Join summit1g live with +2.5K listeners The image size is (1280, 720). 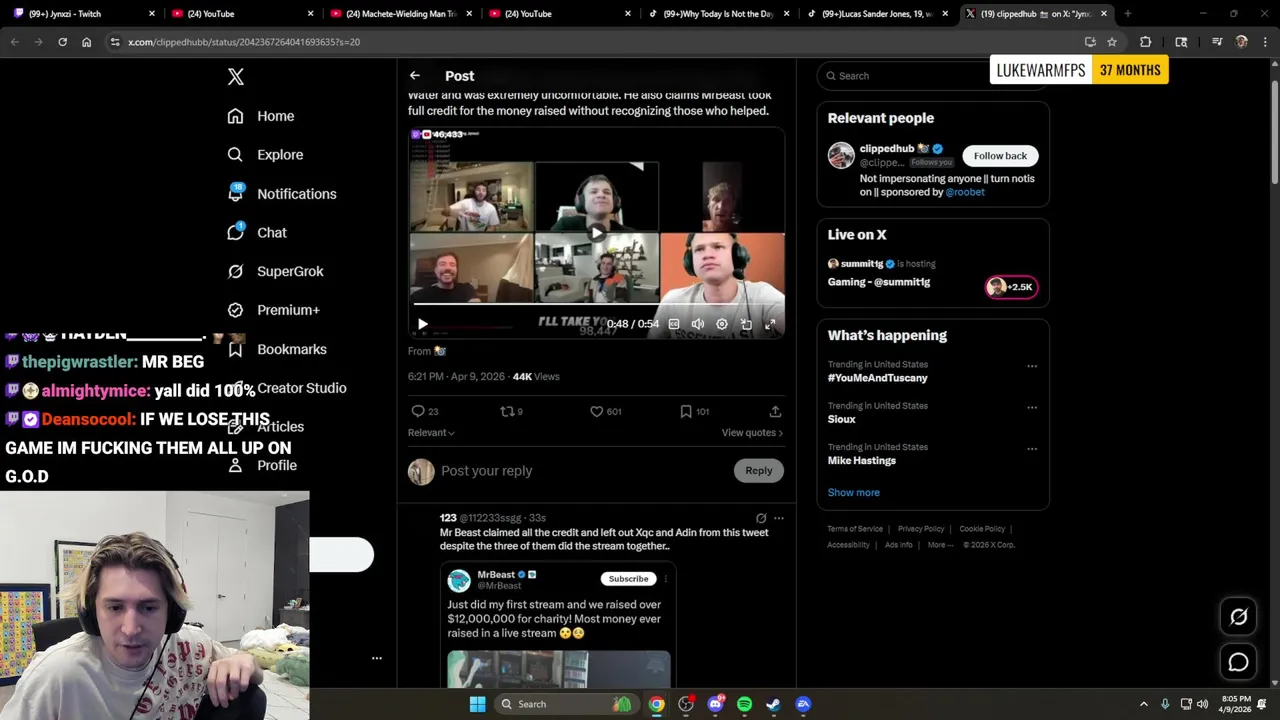tap(1011, 287)
